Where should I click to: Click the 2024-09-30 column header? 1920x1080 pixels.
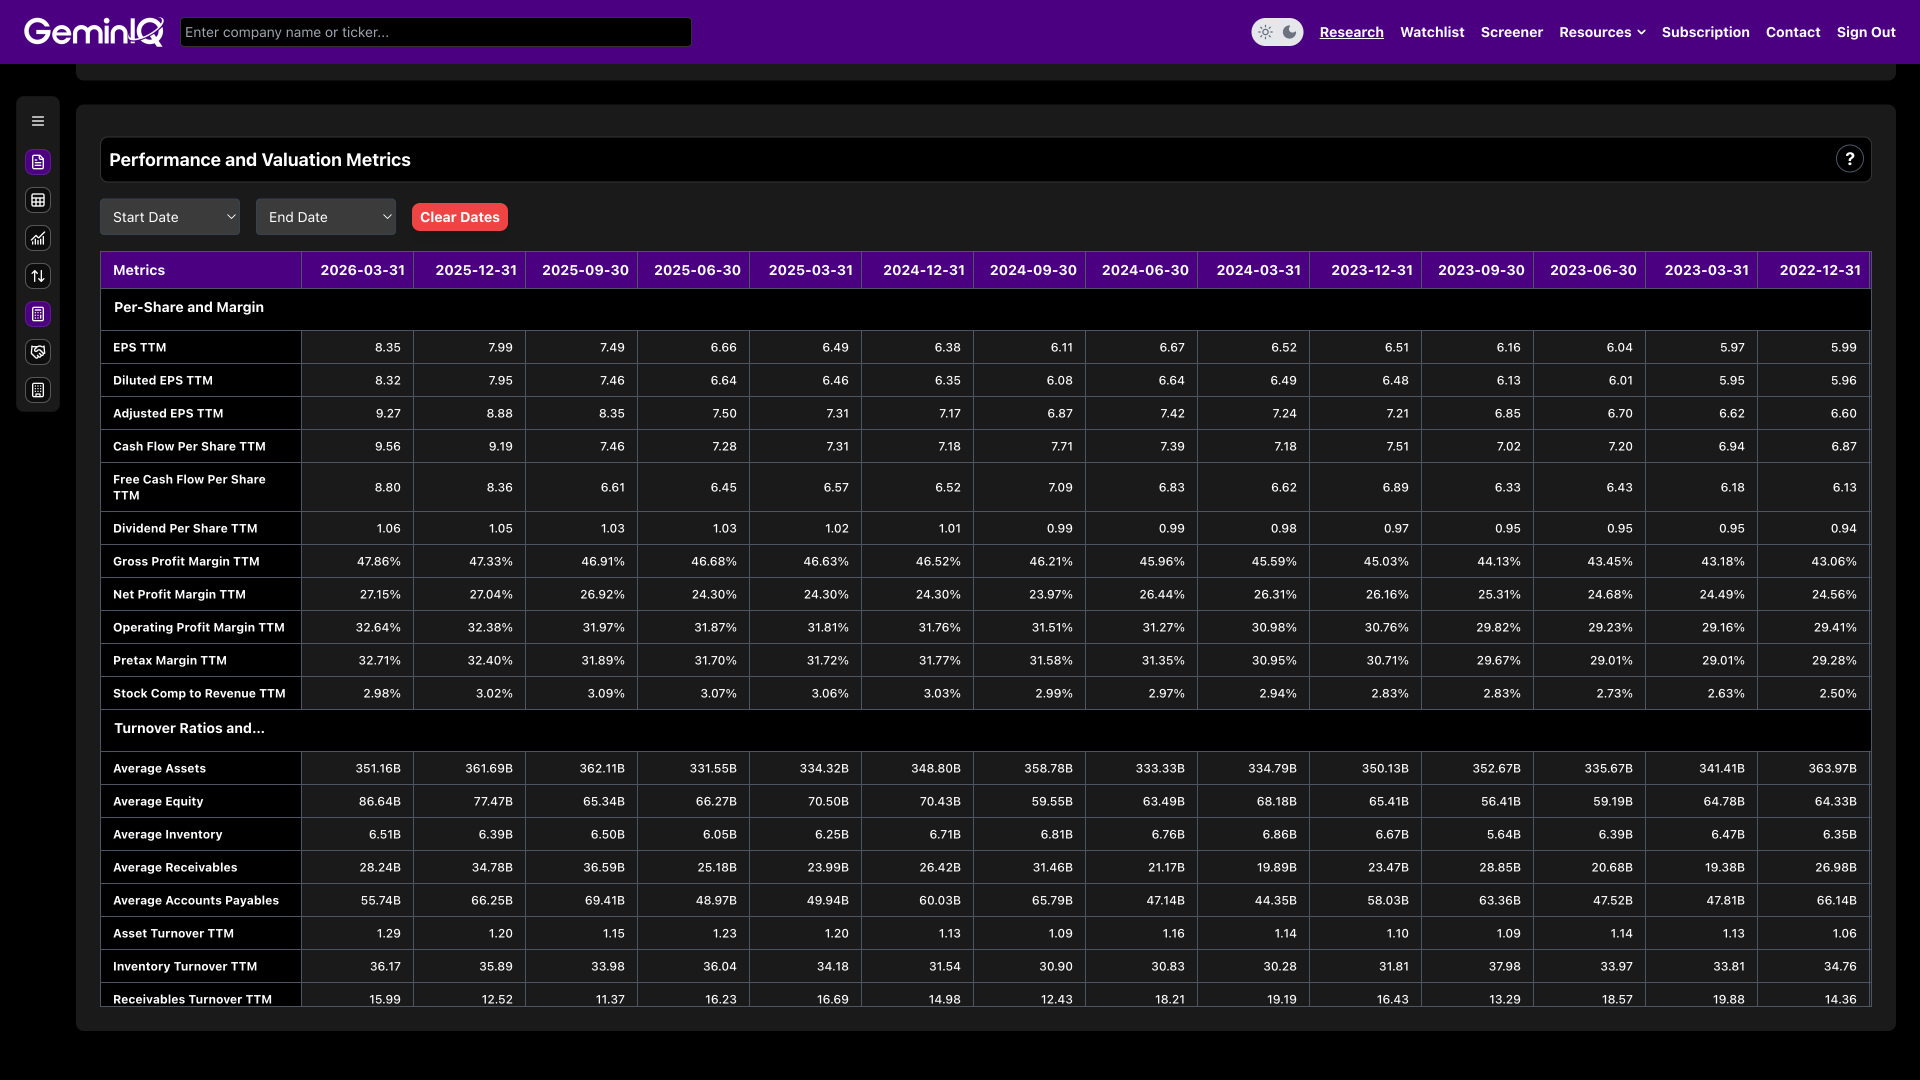(x=1030, y=270)
